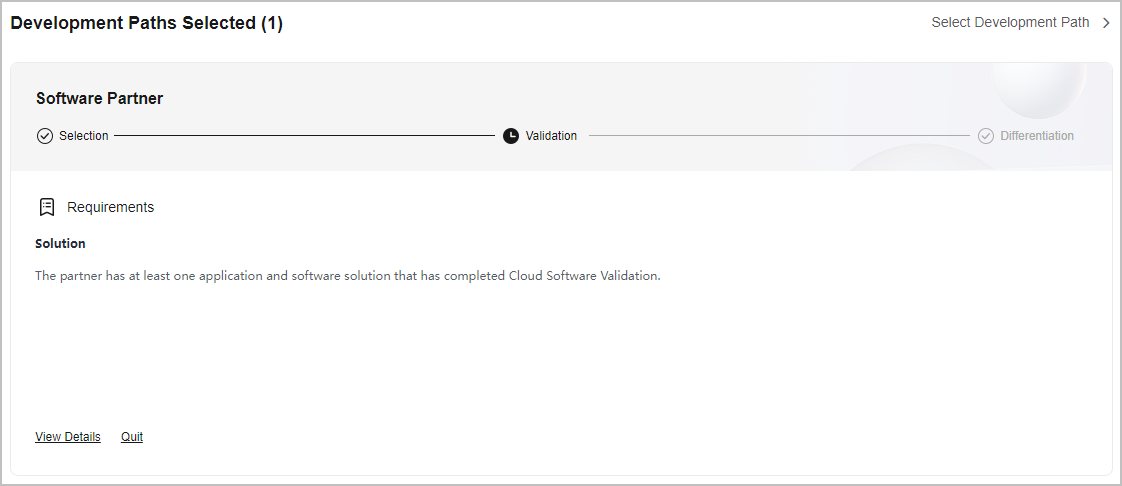Click the Development Paths Selected (1) heading
Image resolution: width=1122 pixels, height=486 pixels.
coord(147,23)
